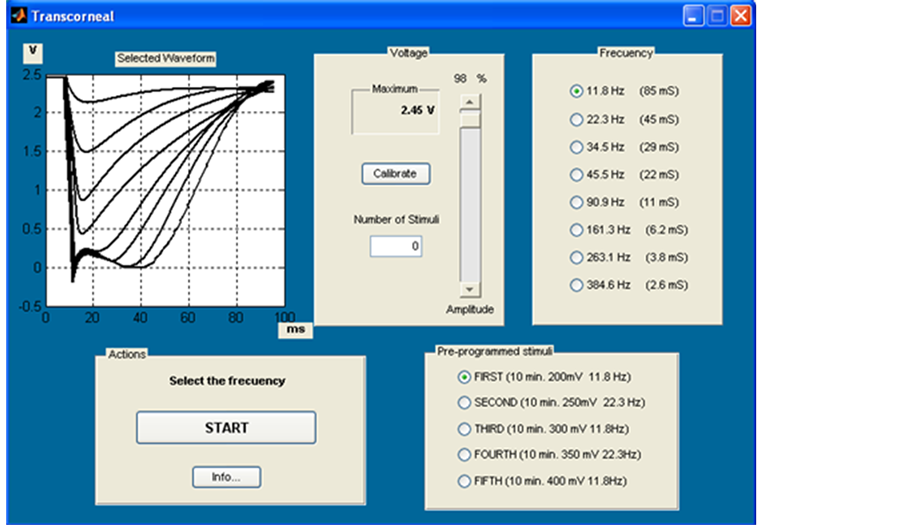Pick the 384.6 Hz frequency option

576,285
